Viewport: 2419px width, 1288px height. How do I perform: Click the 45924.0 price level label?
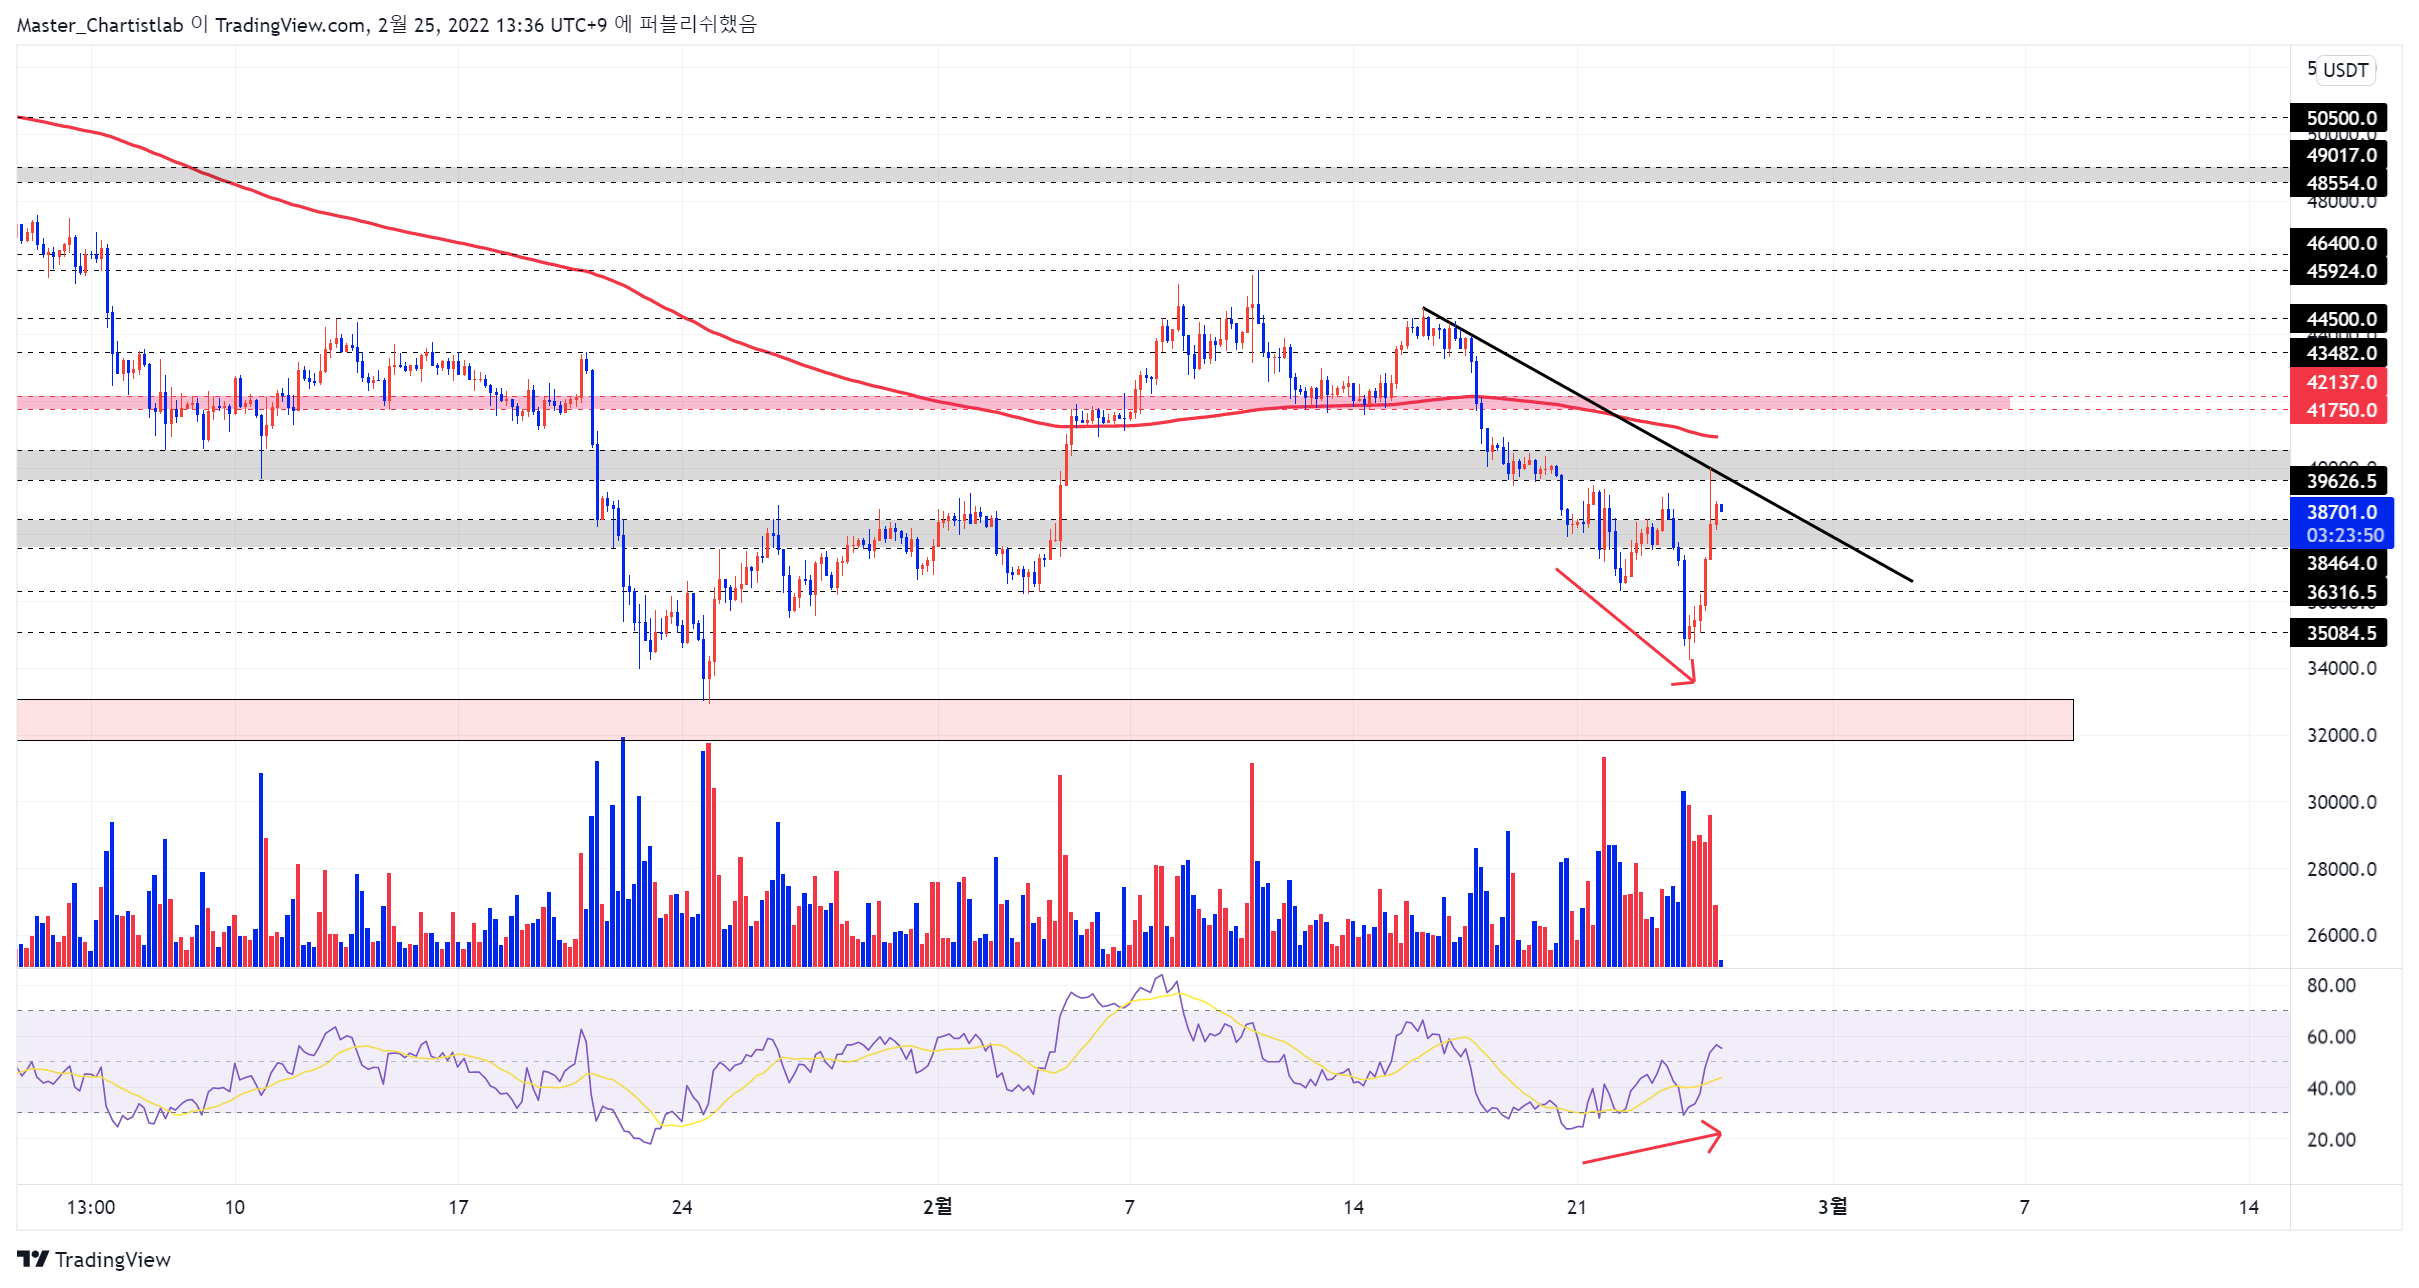point(2339,271)
